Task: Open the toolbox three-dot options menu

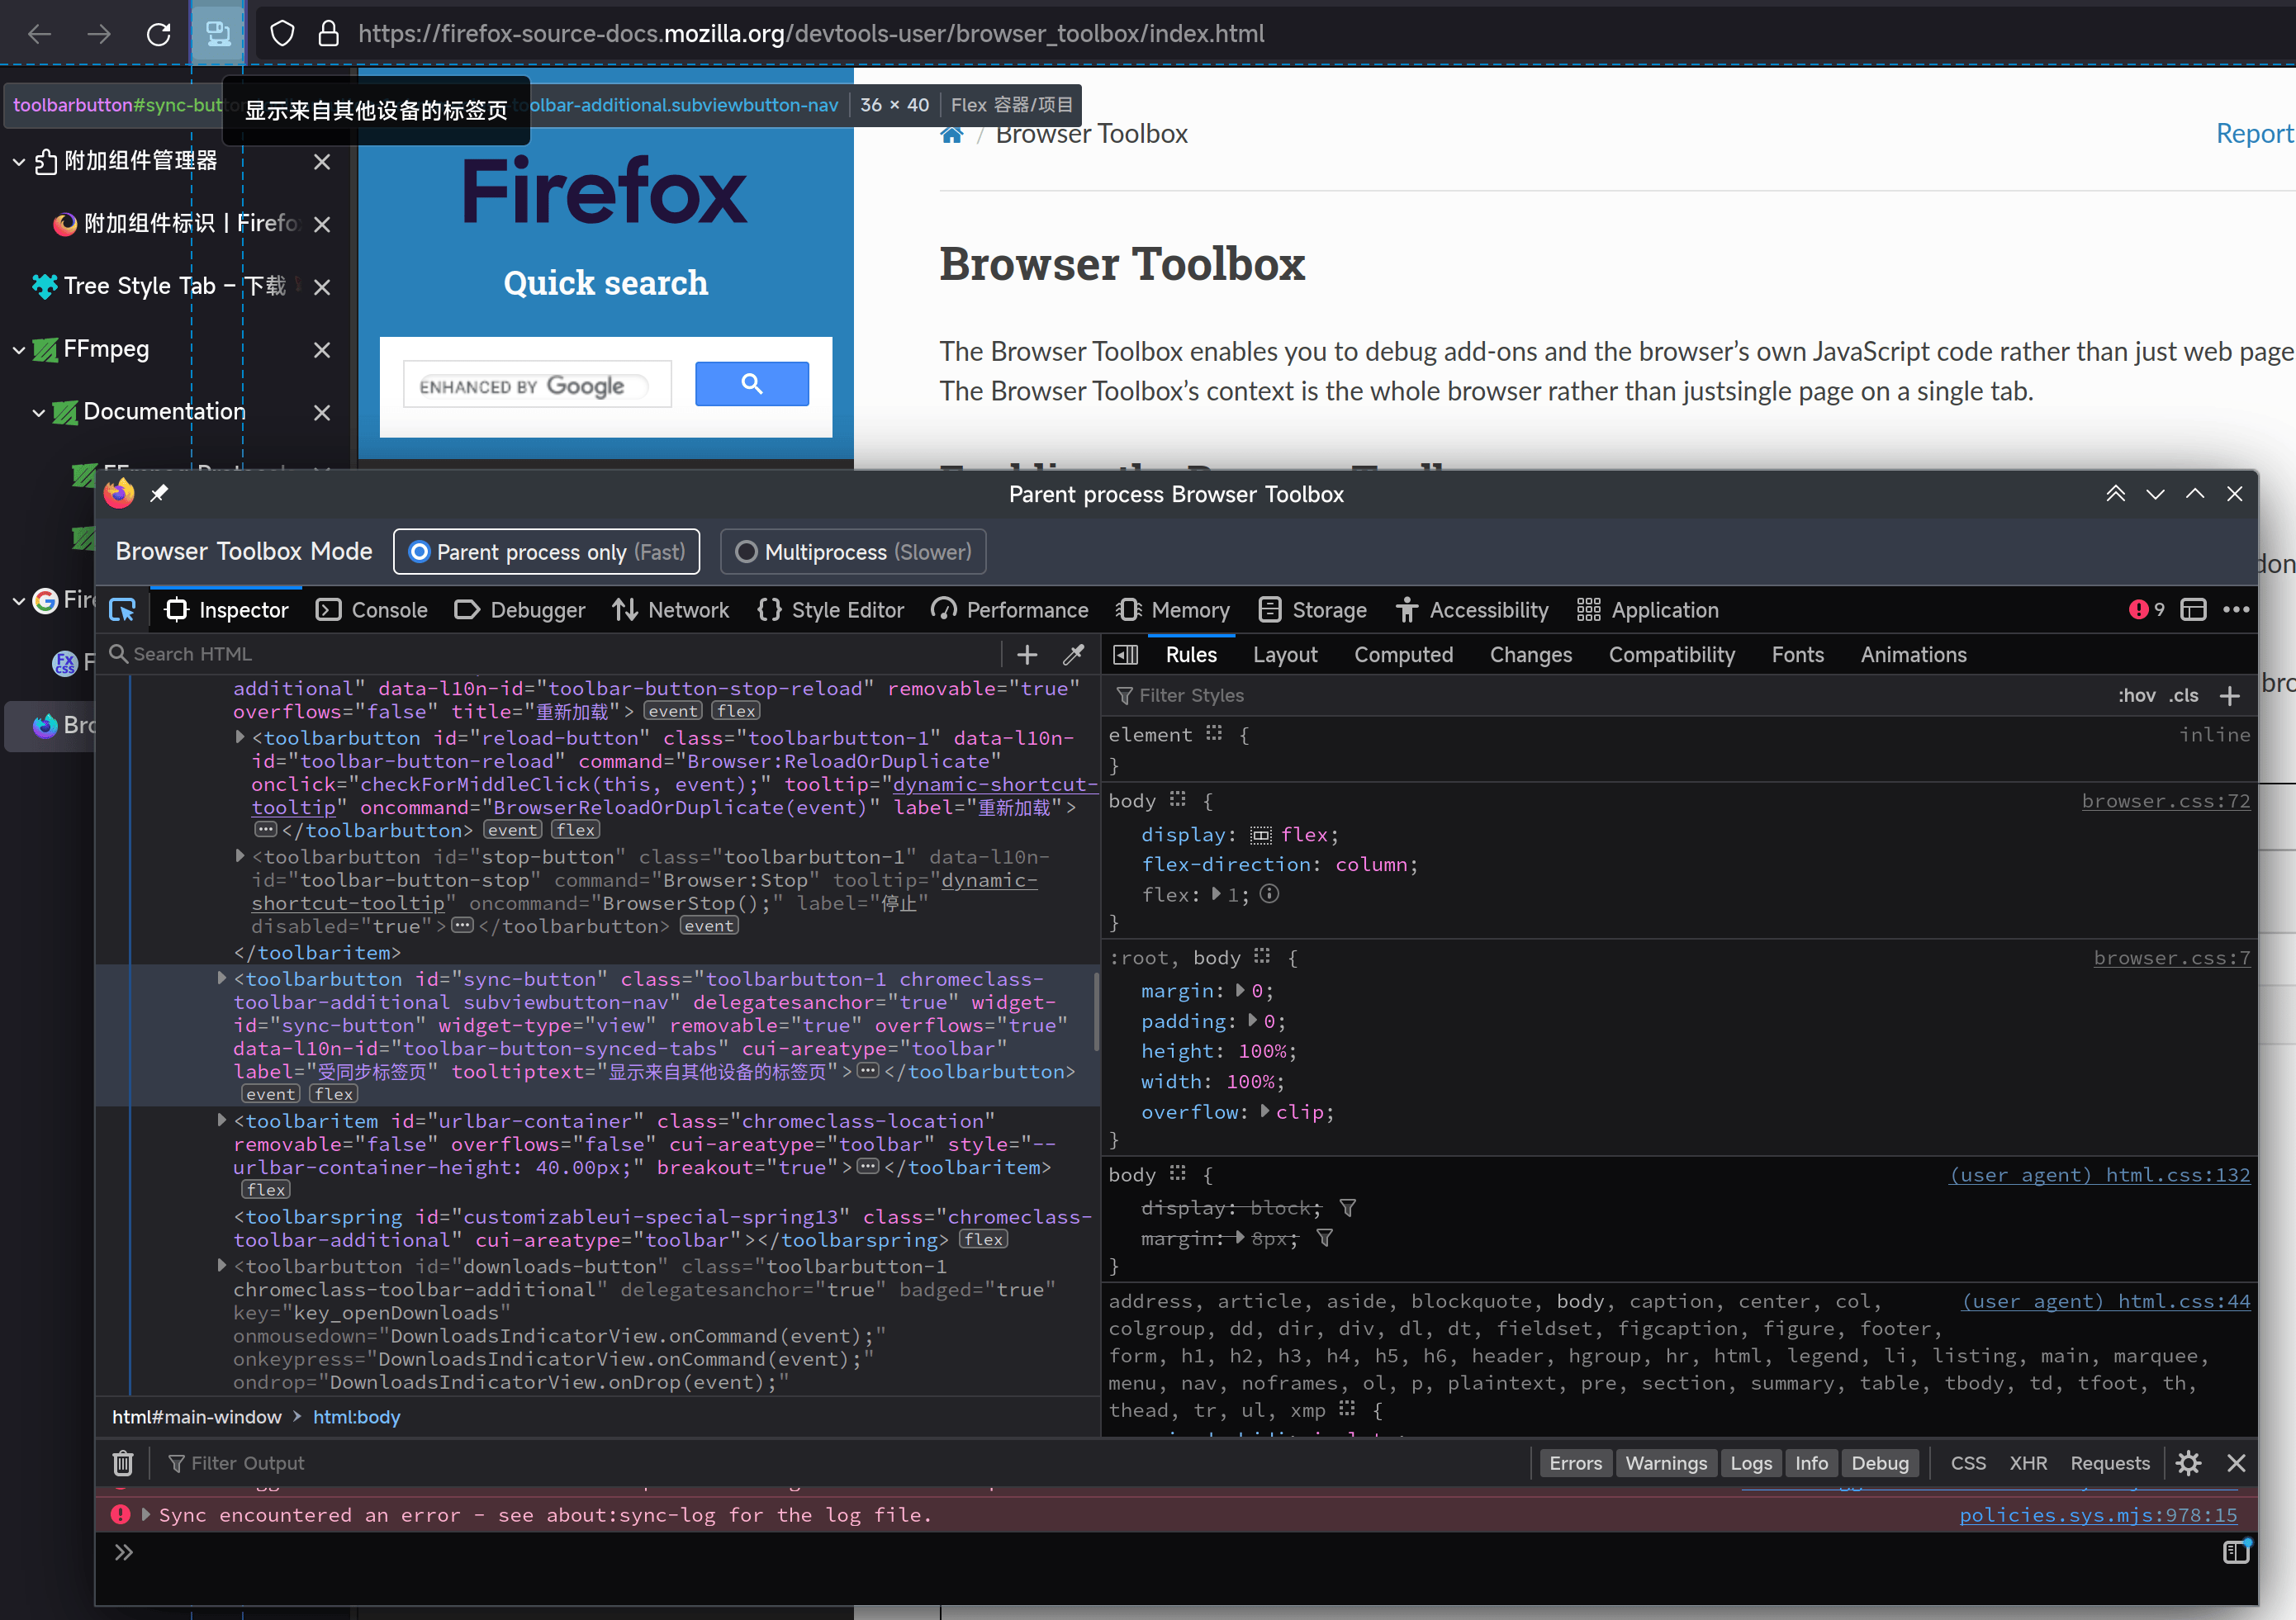Action: point(2236,610)
